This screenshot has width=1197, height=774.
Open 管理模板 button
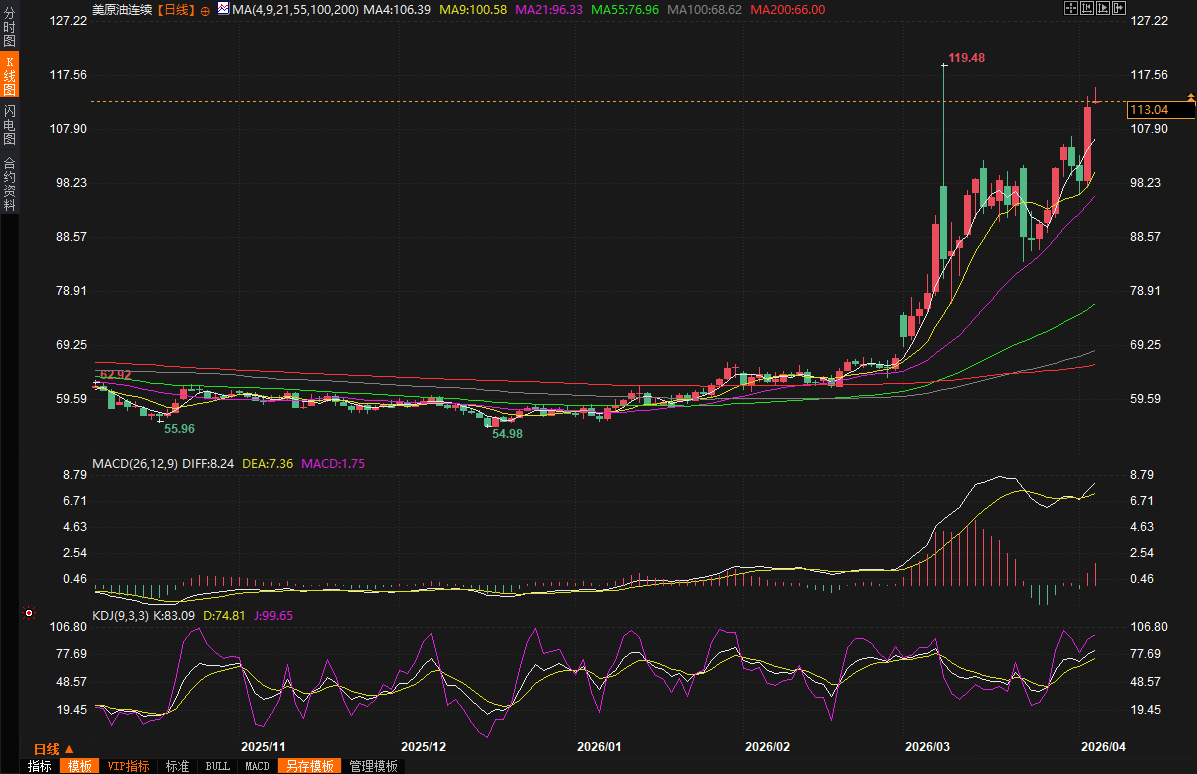(x=373, y=766)
